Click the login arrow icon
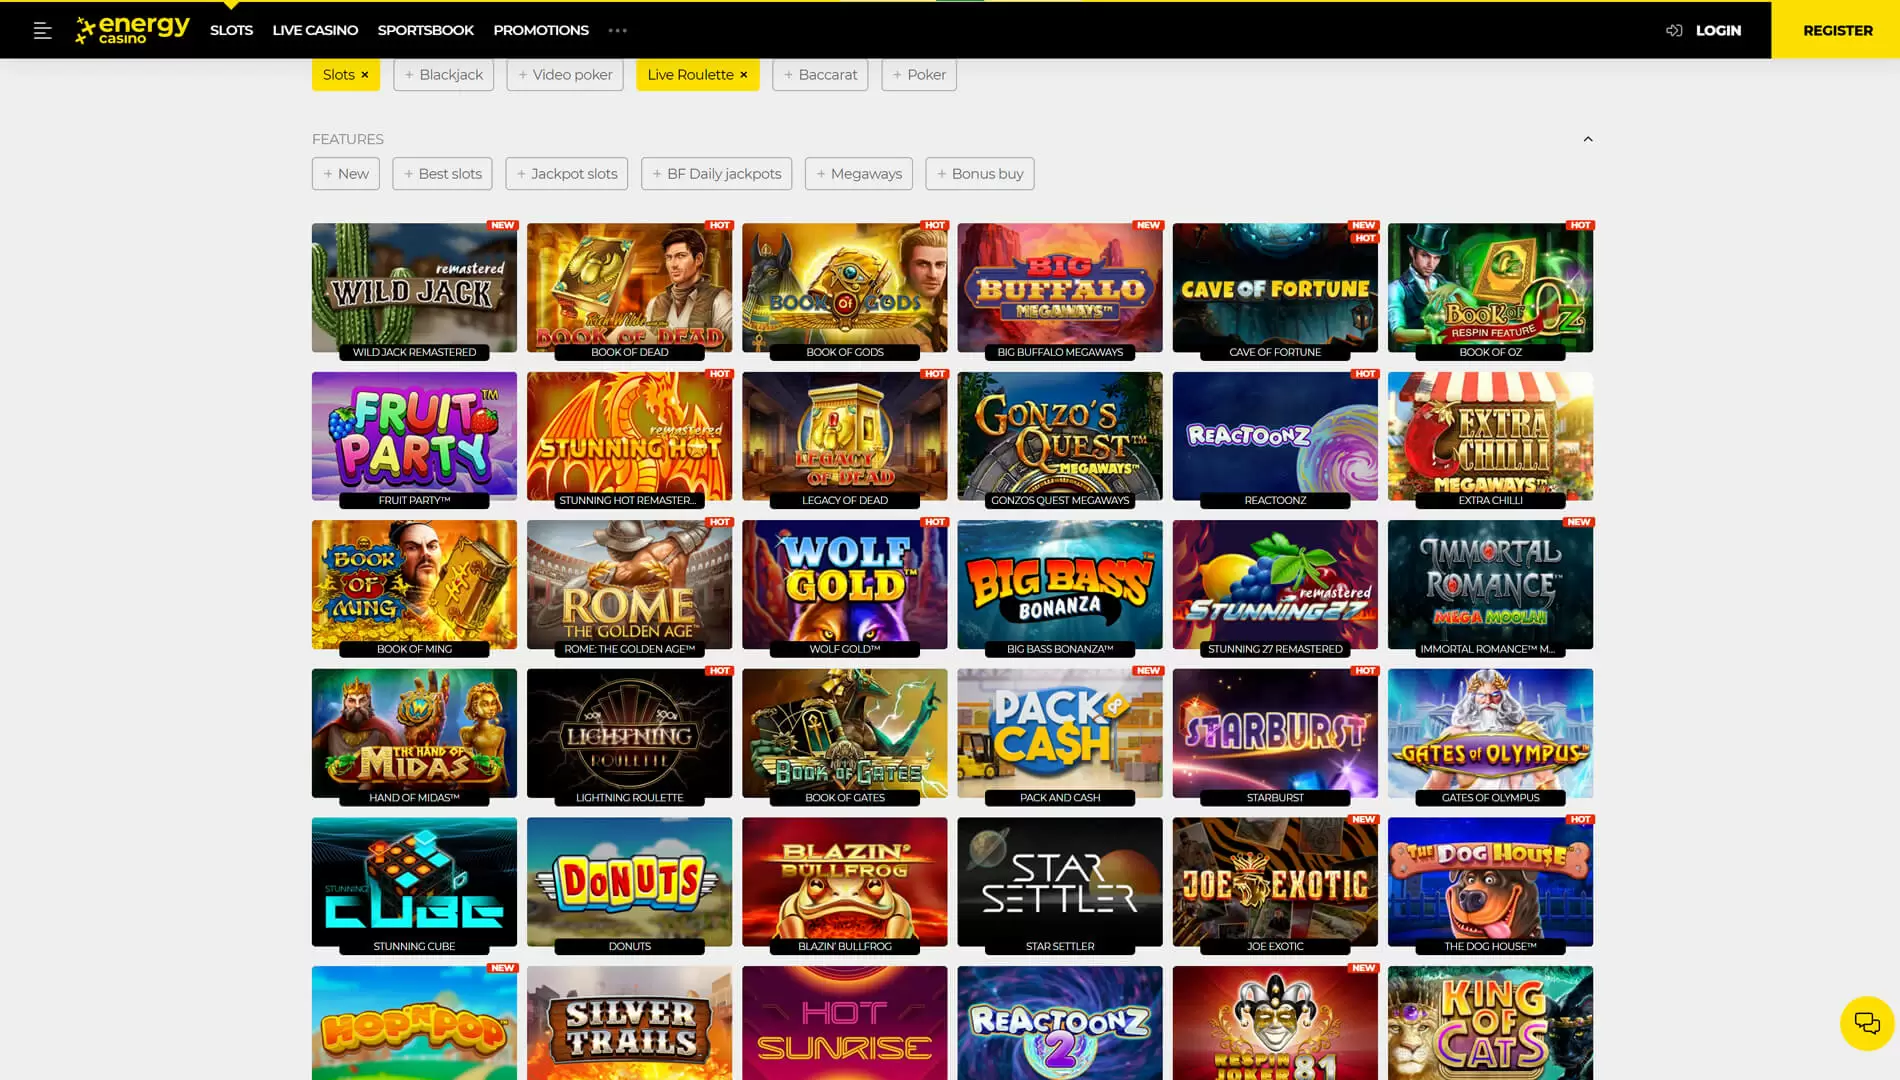The image size is (1900, 1080). coord(1673,30)
